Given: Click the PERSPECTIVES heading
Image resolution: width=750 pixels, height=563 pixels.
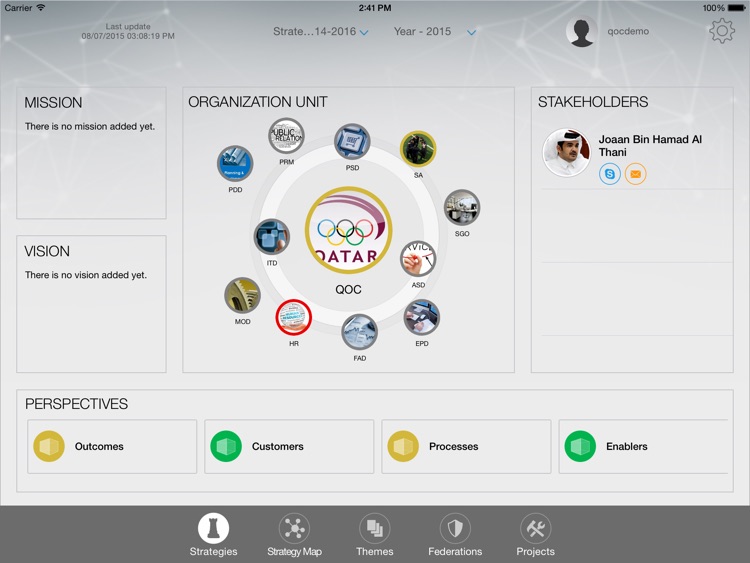Looking at the screenshot, I should (77, 404).
